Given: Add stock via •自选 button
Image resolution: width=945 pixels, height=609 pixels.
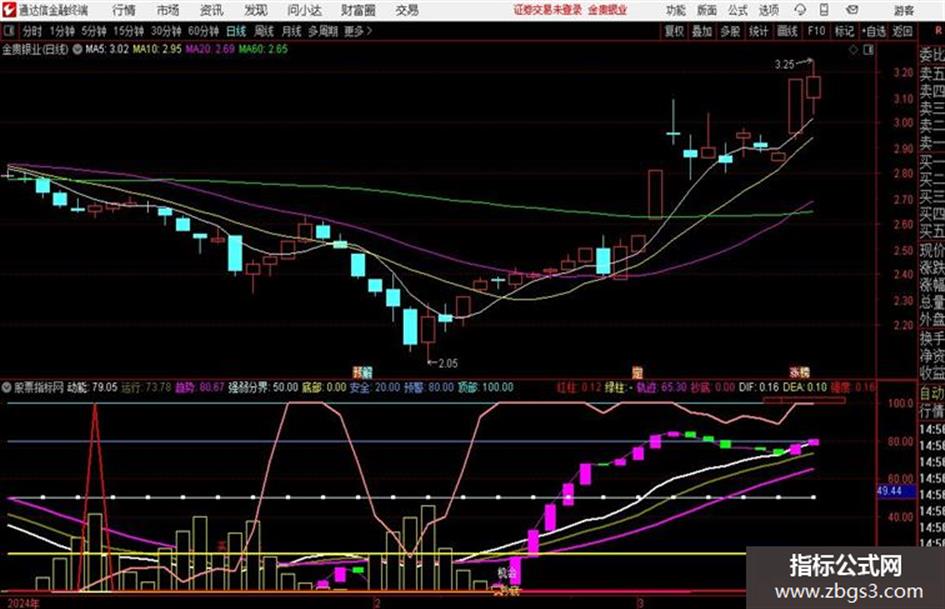Looking at the screenshot, I should coord(874,31).
